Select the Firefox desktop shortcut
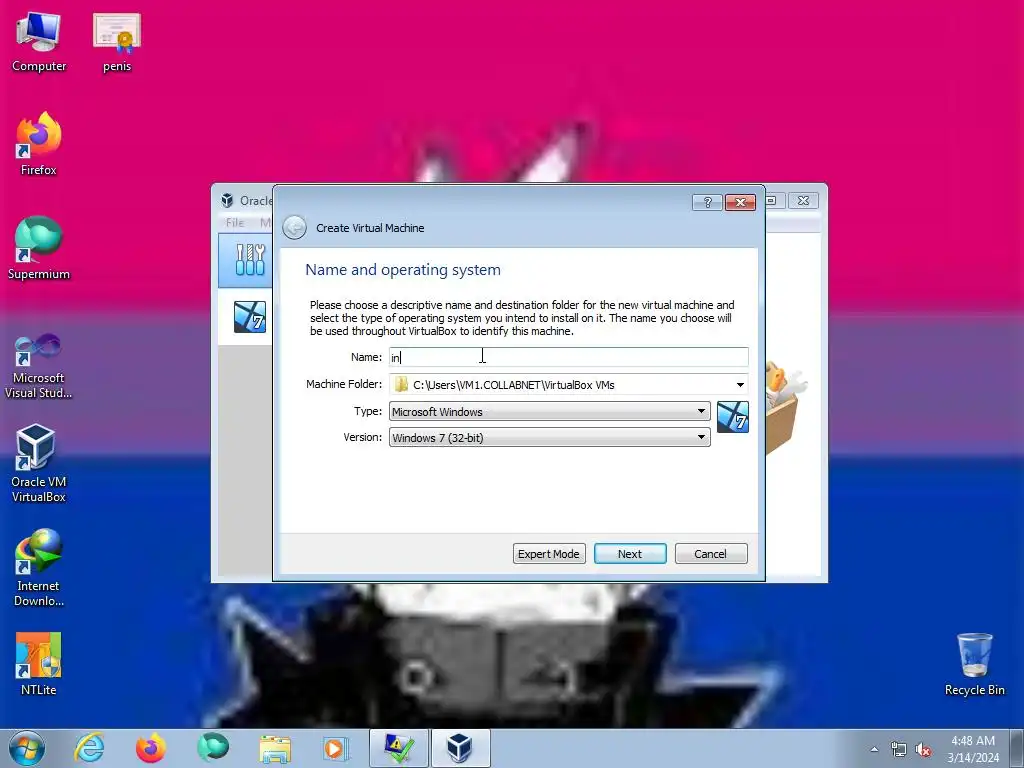This screenshot has height=768, width=1024. [39, 145]
